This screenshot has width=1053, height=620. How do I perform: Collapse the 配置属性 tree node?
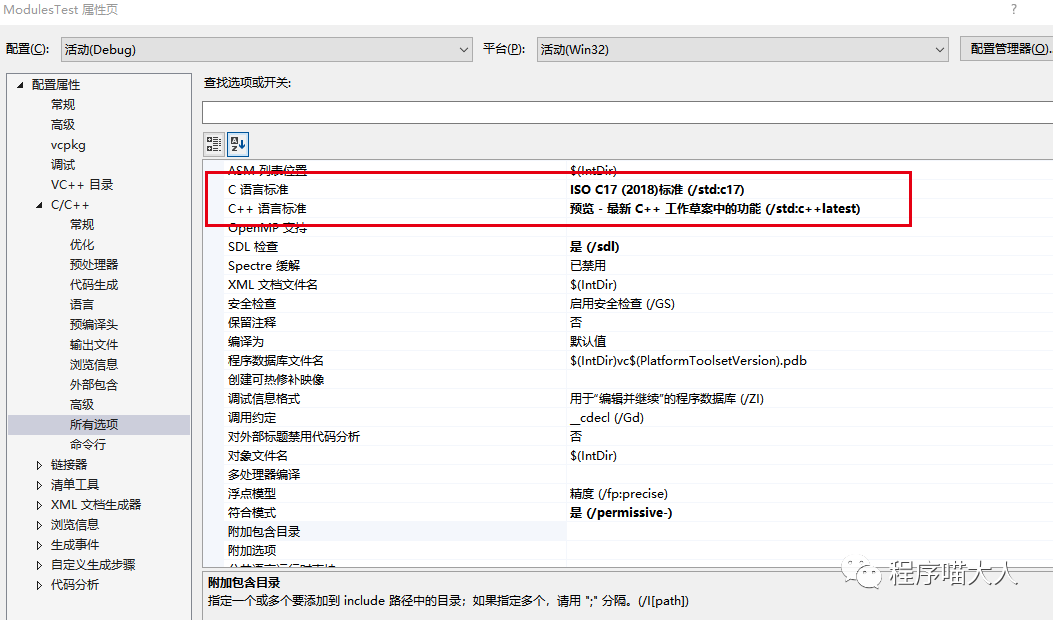20,84
